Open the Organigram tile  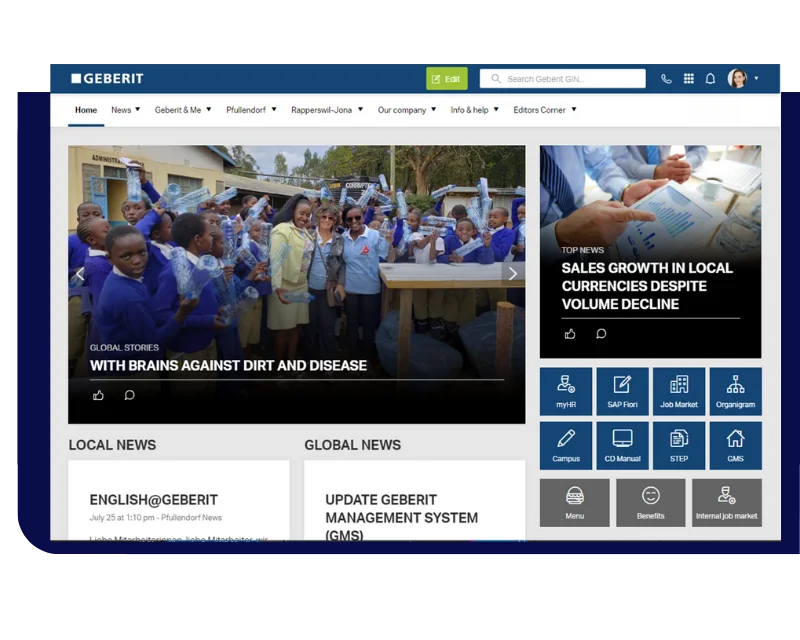[x=735, y=391]
